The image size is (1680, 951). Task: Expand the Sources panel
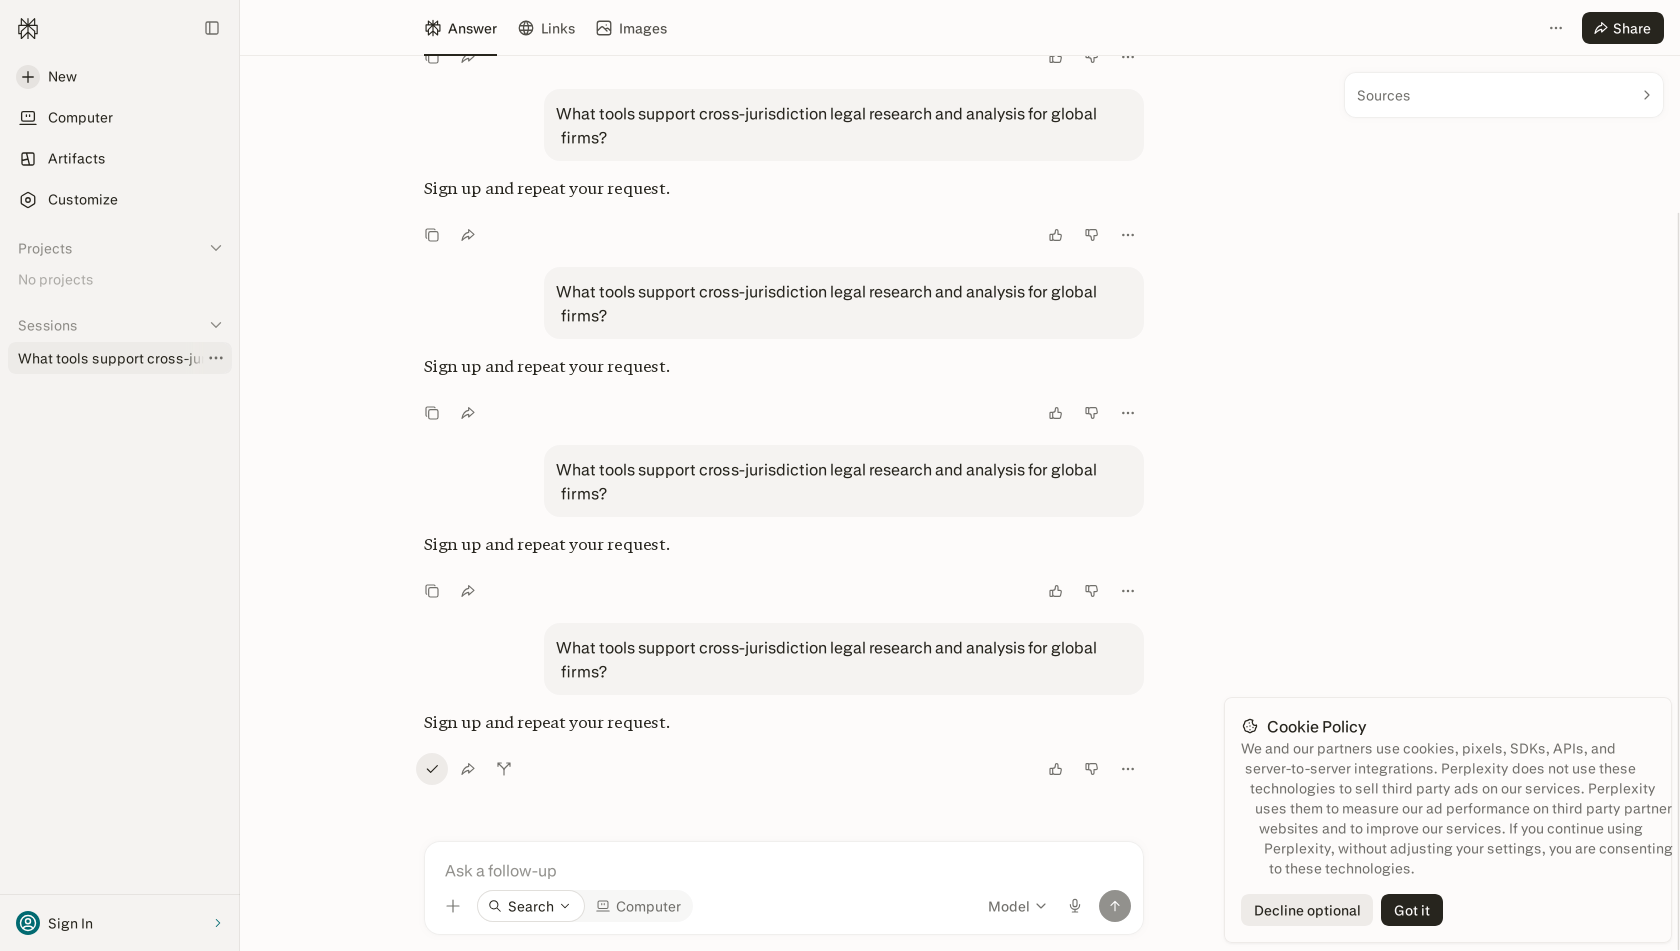click(1503, 95)
